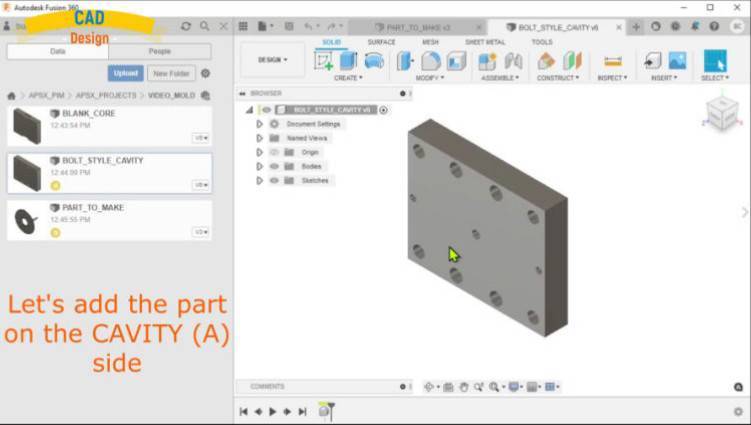This screenshot has height=425, width=751.
Task: Expand the Named Views tree node
Action: (259, 138)
